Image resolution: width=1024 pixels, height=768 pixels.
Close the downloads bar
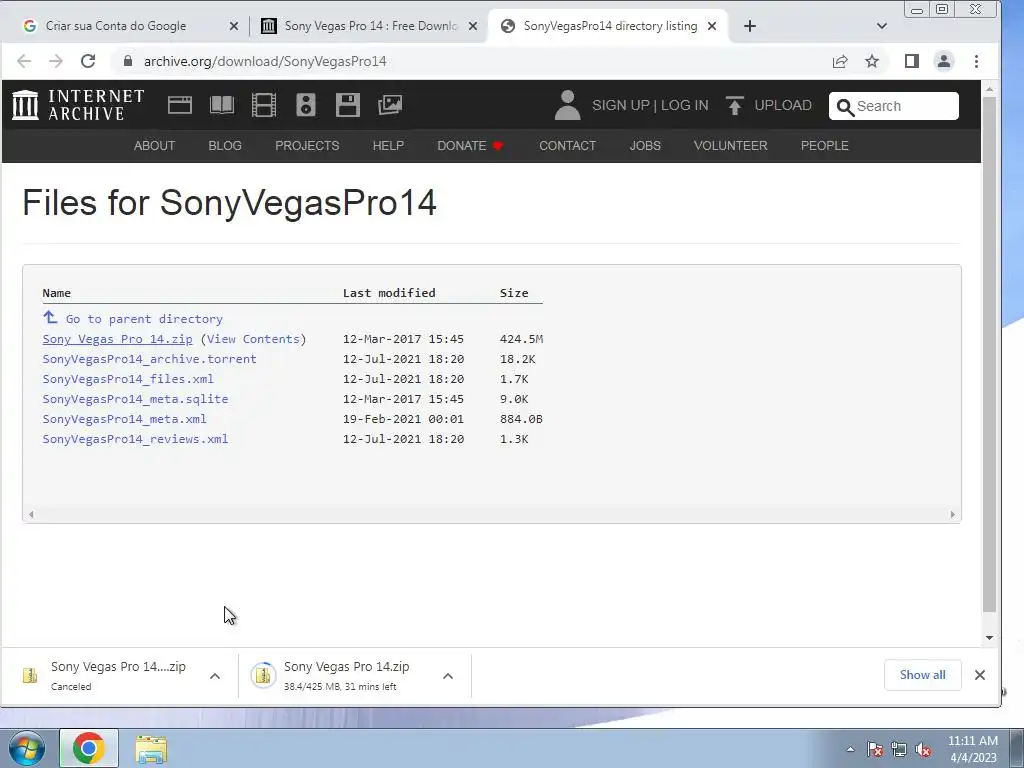(980, 675)
